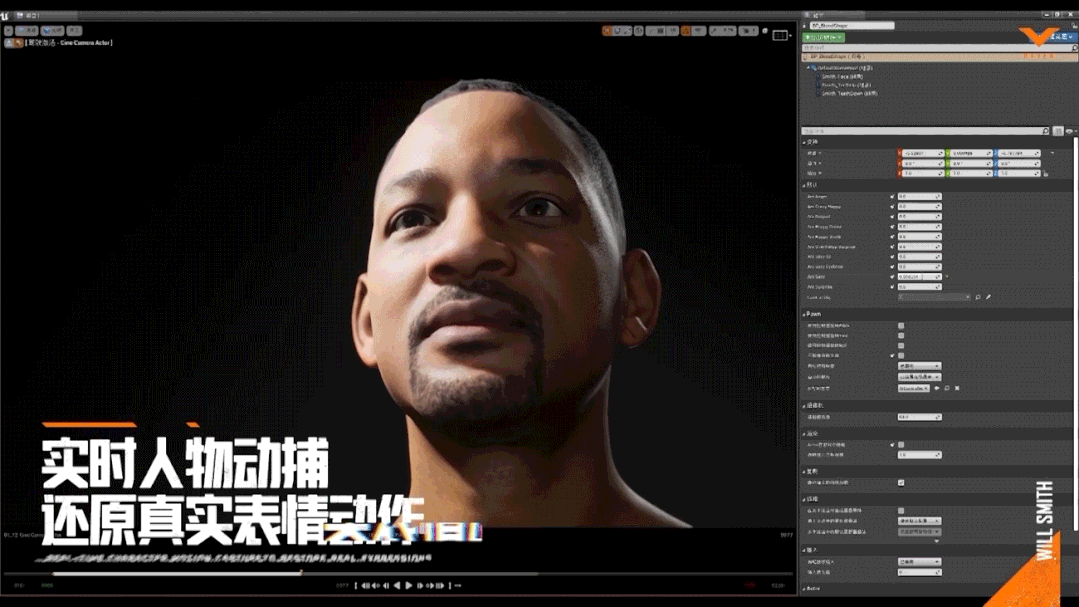Click the BP_BlendShape name field atop Details

[x=852, y=26]
